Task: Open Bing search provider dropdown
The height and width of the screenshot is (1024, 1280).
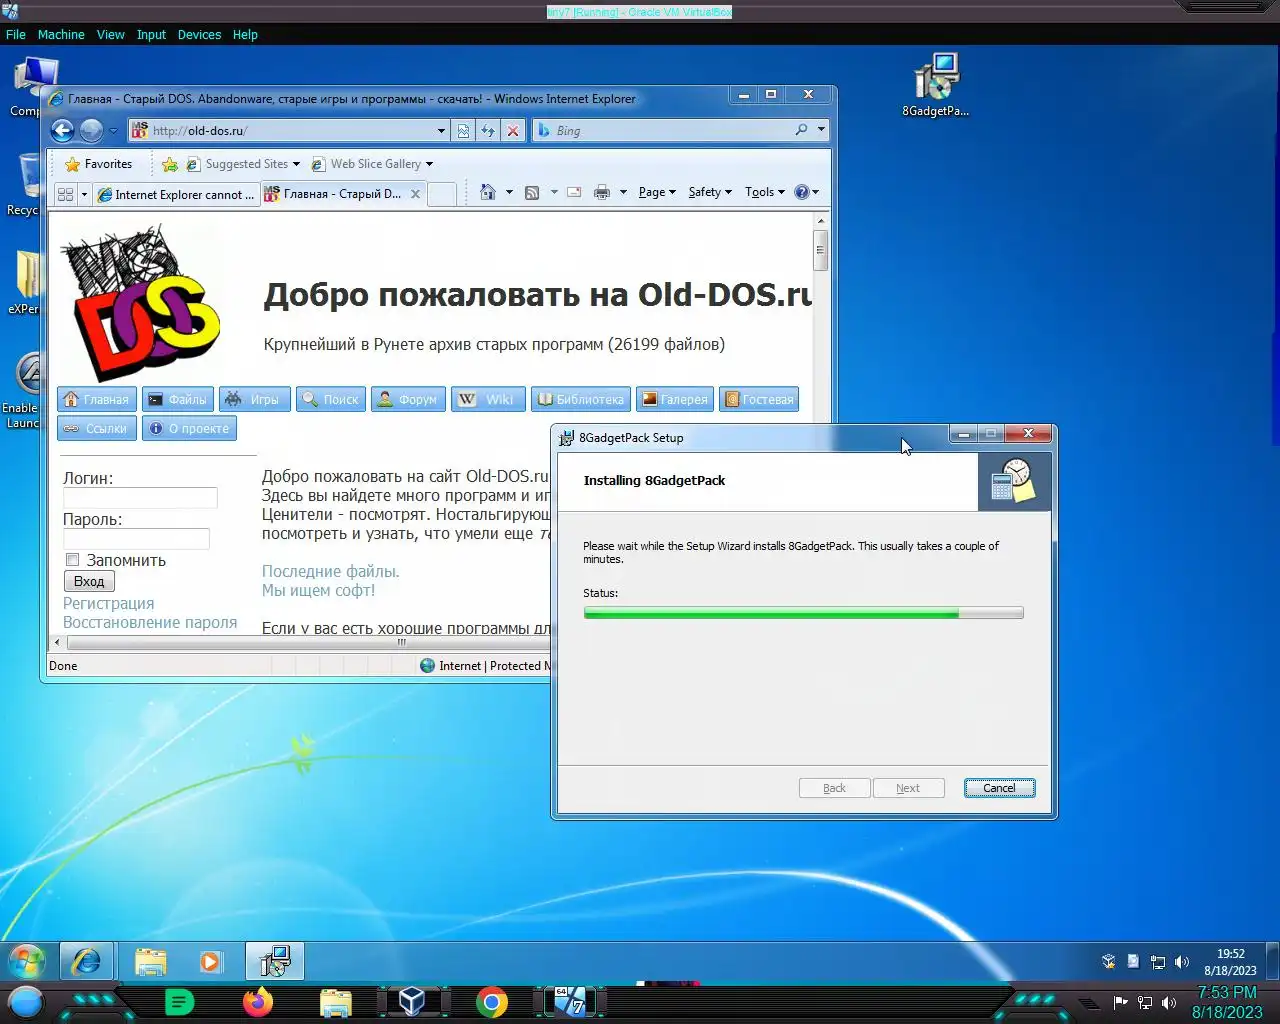Action: (x=821, y=130)
